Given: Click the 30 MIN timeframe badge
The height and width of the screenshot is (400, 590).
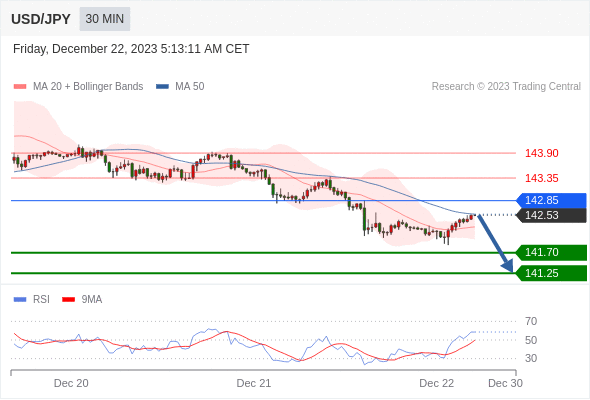Looking at the screenshot, I should tap(105, 19).
